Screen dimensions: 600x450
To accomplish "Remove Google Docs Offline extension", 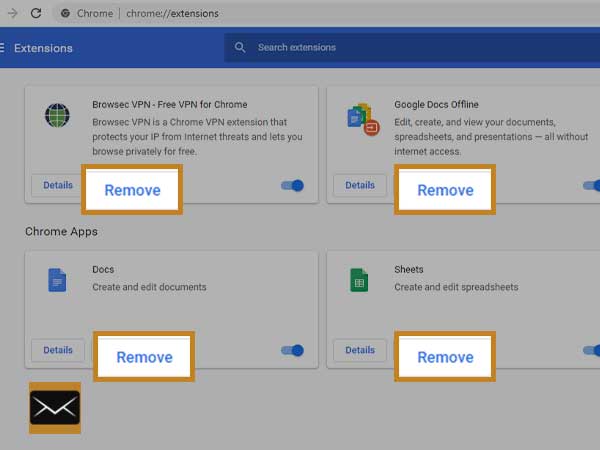I will (x=445, y=190).
